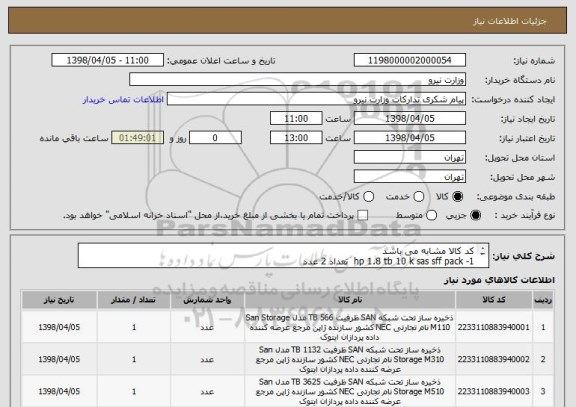
Task: Click the تاریخ ایجاد نیاز date field
Action: (410, 119)
